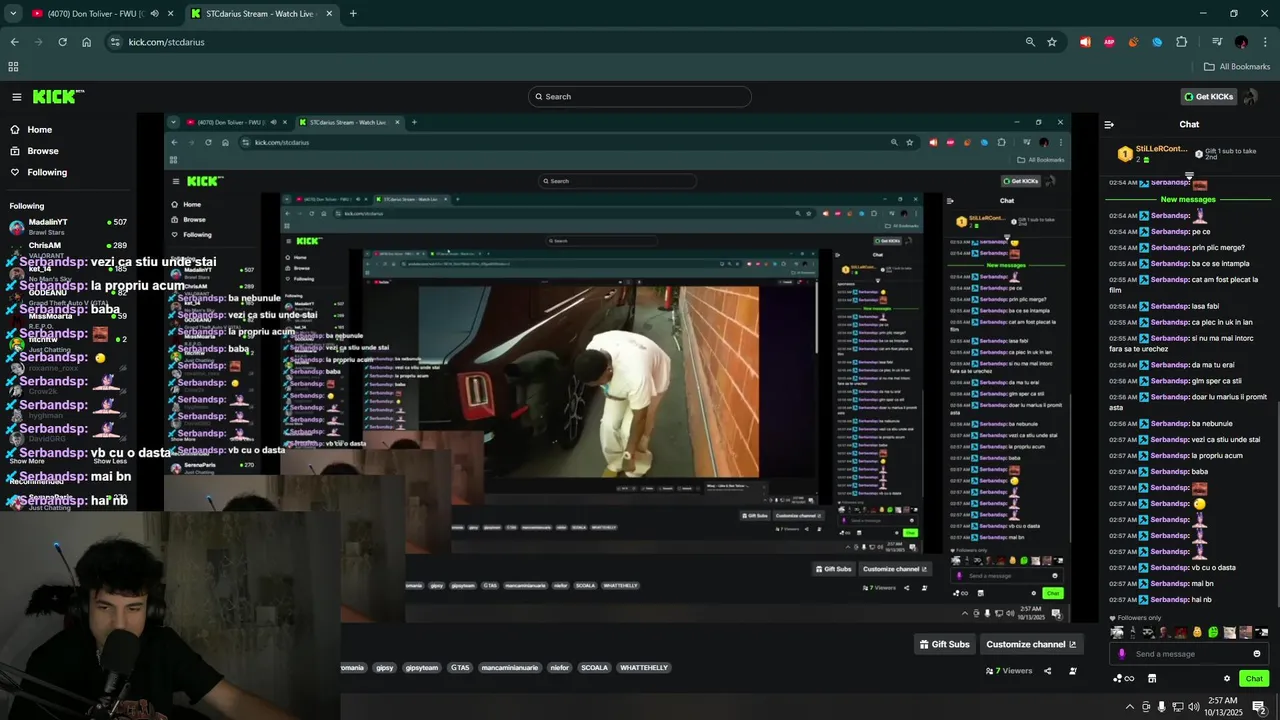The width and height of the screenshot is (1280, 720).
Task: Click Show More in Following list
Action: coord(27,461)
